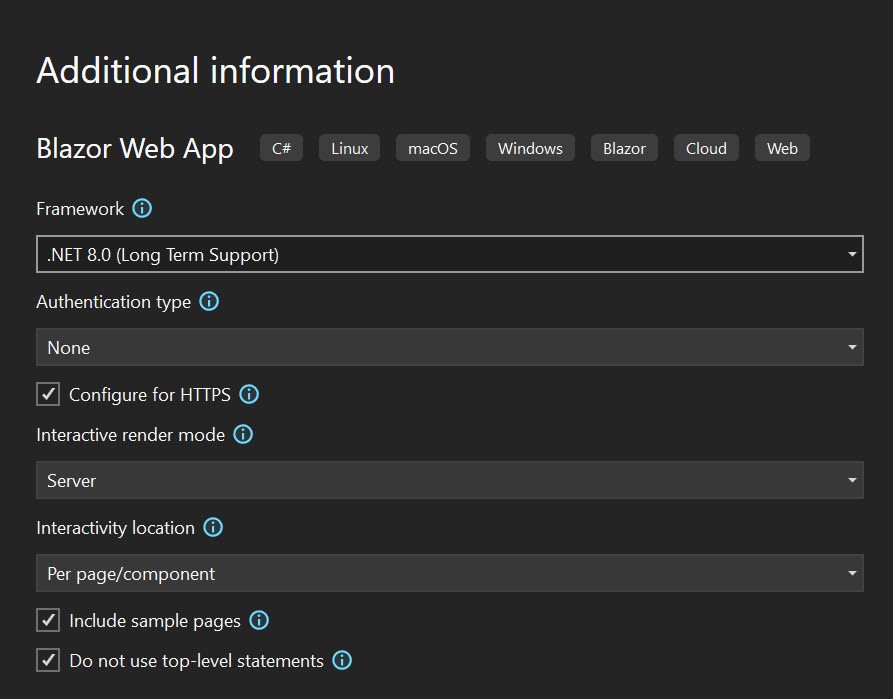Click the Blazor Web App title
Screen dimensions: 893x699
[135, 149]
